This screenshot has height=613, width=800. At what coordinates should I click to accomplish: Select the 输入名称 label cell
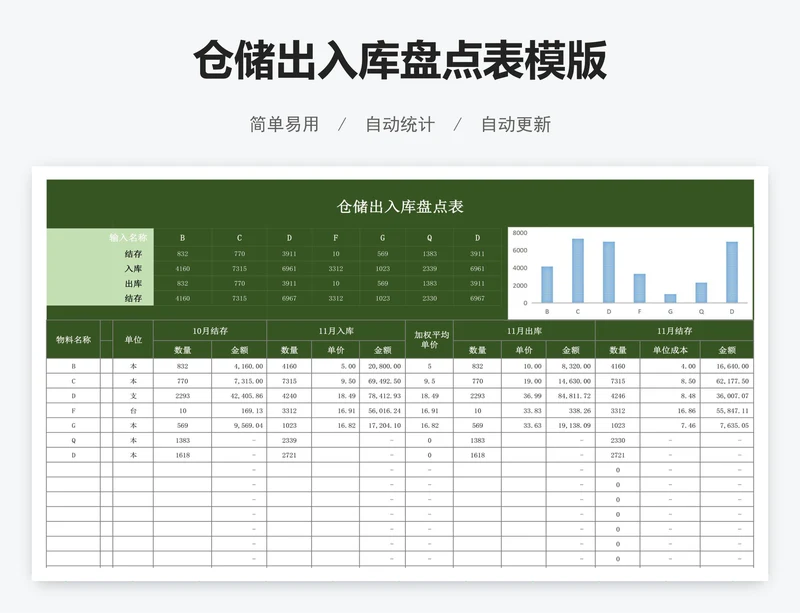100,237
